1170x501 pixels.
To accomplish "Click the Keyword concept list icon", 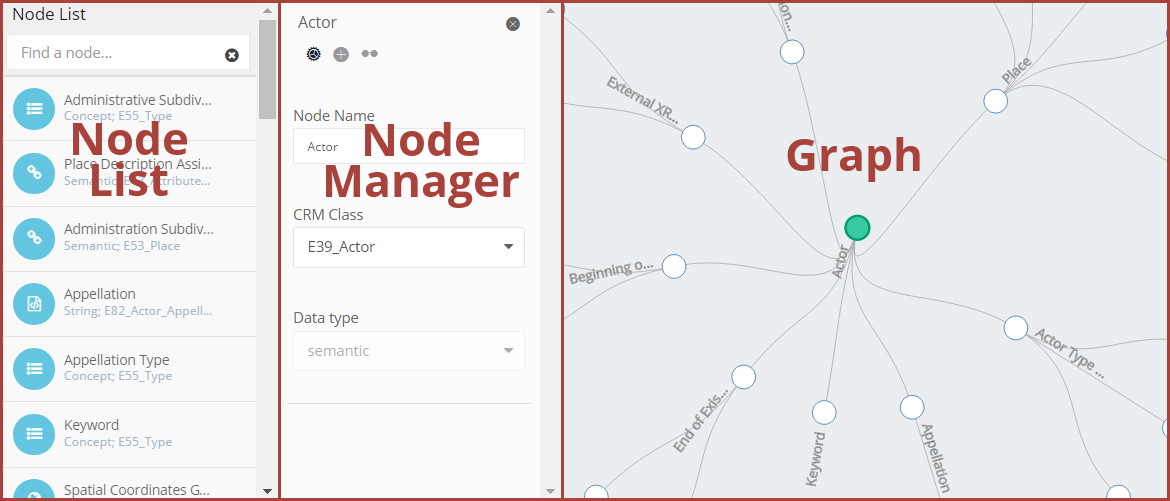I will [34, 433].
